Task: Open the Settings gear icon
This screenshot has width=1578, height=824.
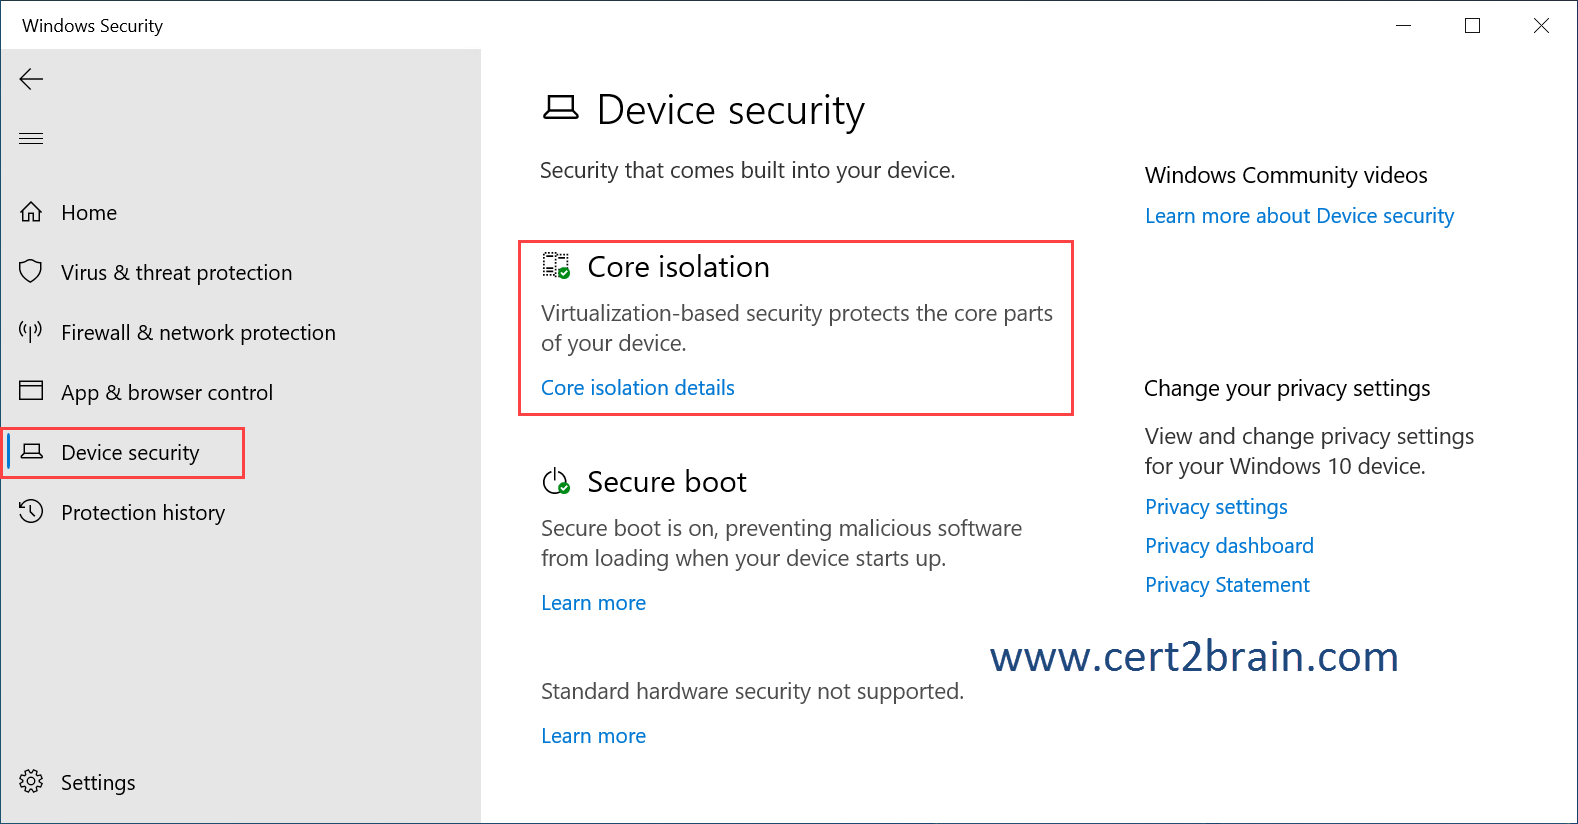Action: (31, 782)
